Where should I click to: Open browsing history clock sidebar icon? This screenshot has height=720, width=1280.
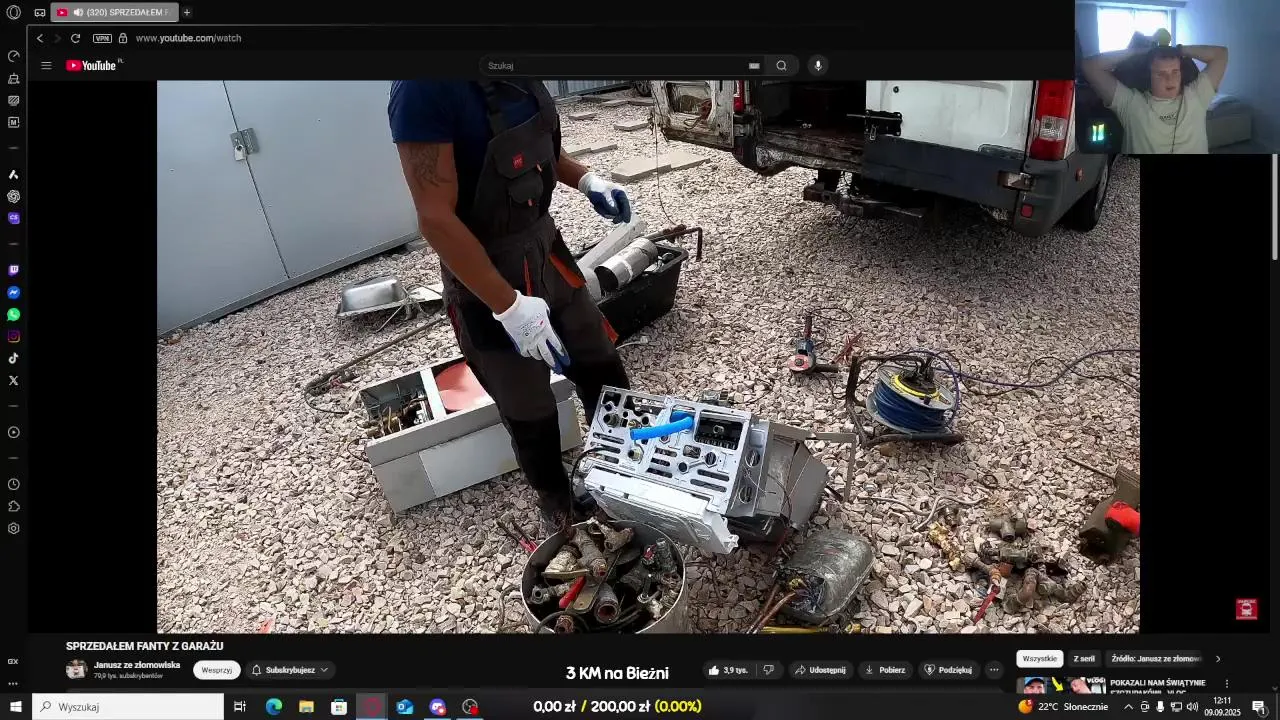13,484
